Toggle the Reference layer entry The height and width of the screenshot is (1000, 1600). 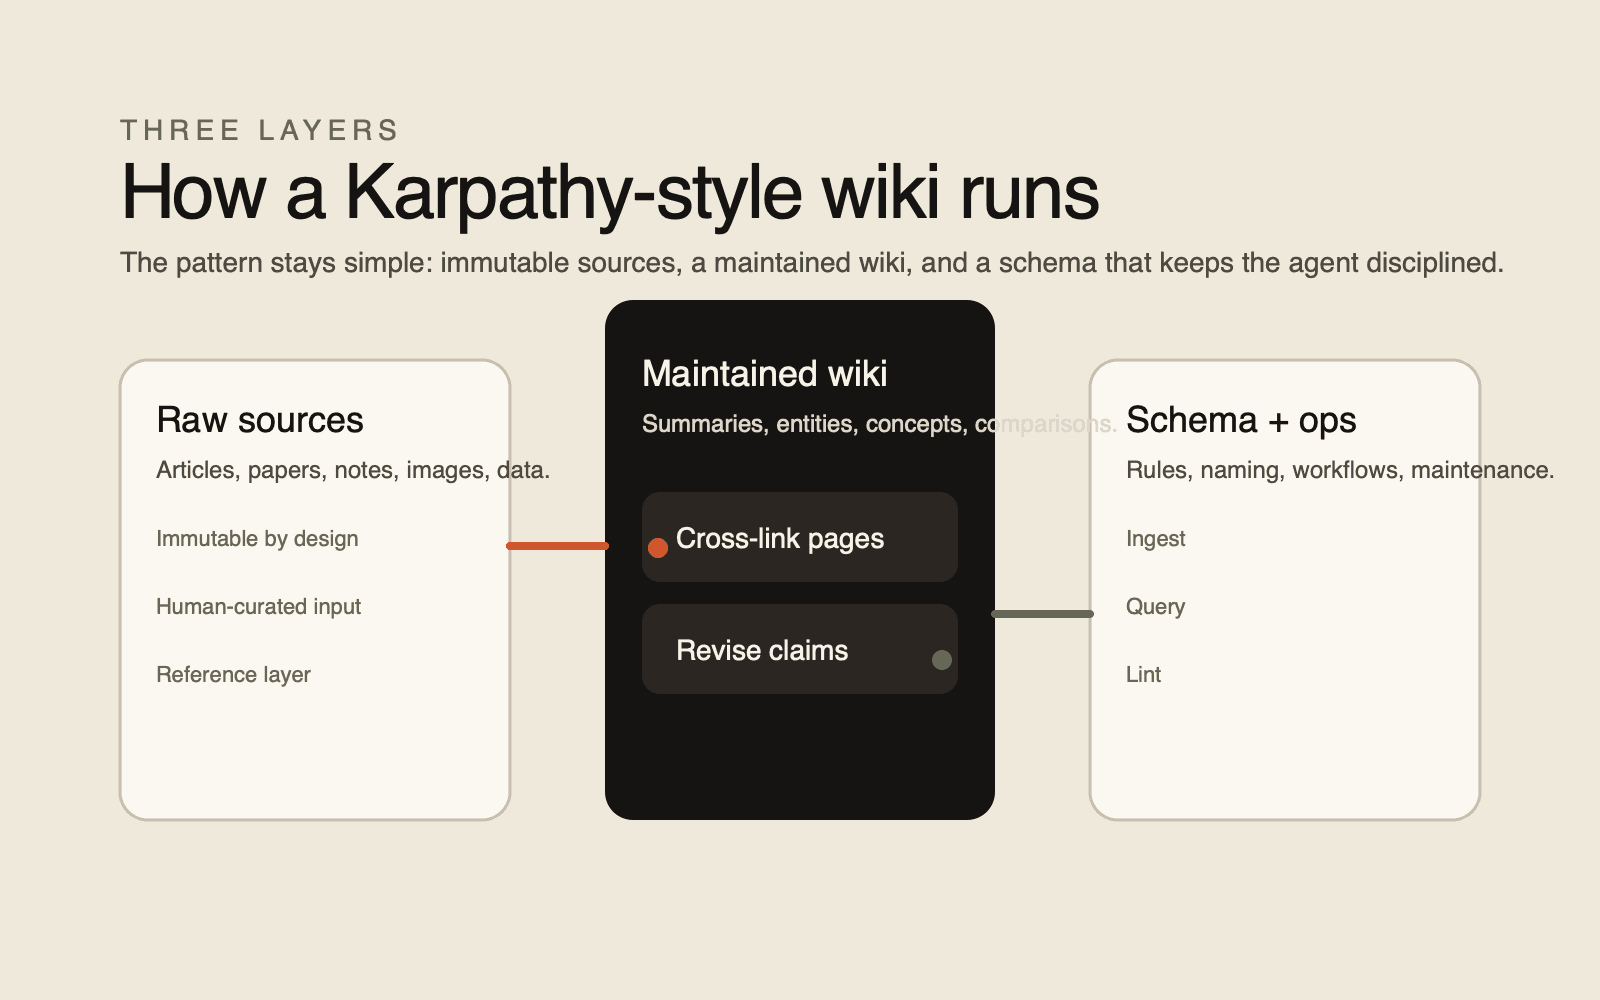(x=232, y=674)
